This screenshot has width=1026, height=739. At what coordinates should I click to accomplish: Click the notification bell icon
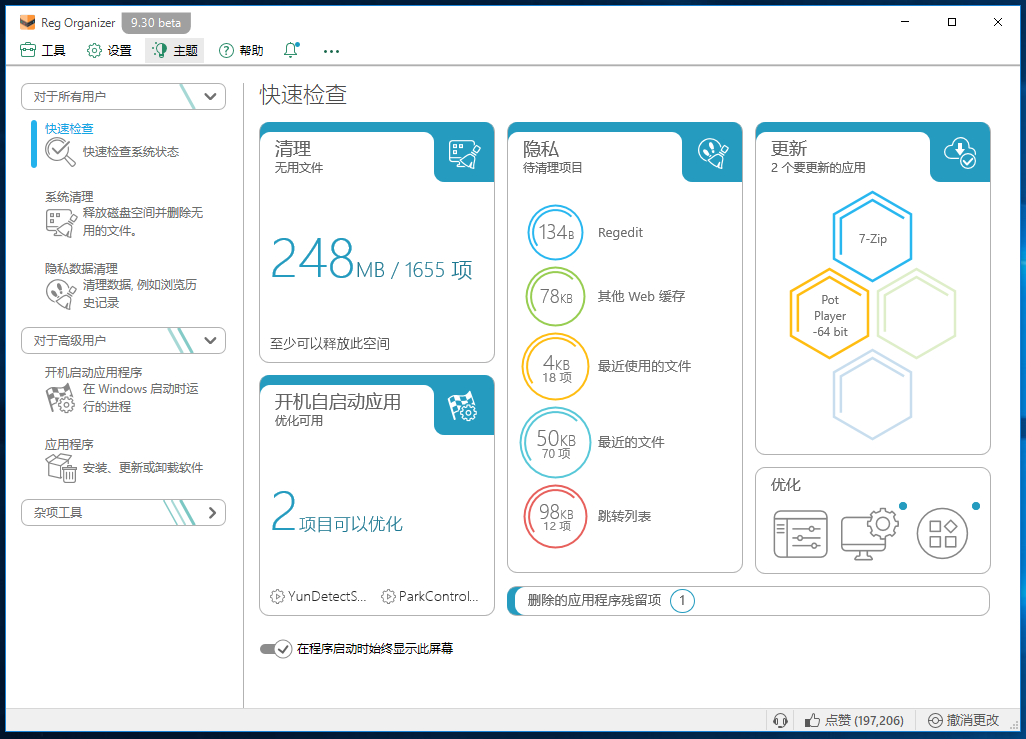pyautogui.click(x=291, y=50)
